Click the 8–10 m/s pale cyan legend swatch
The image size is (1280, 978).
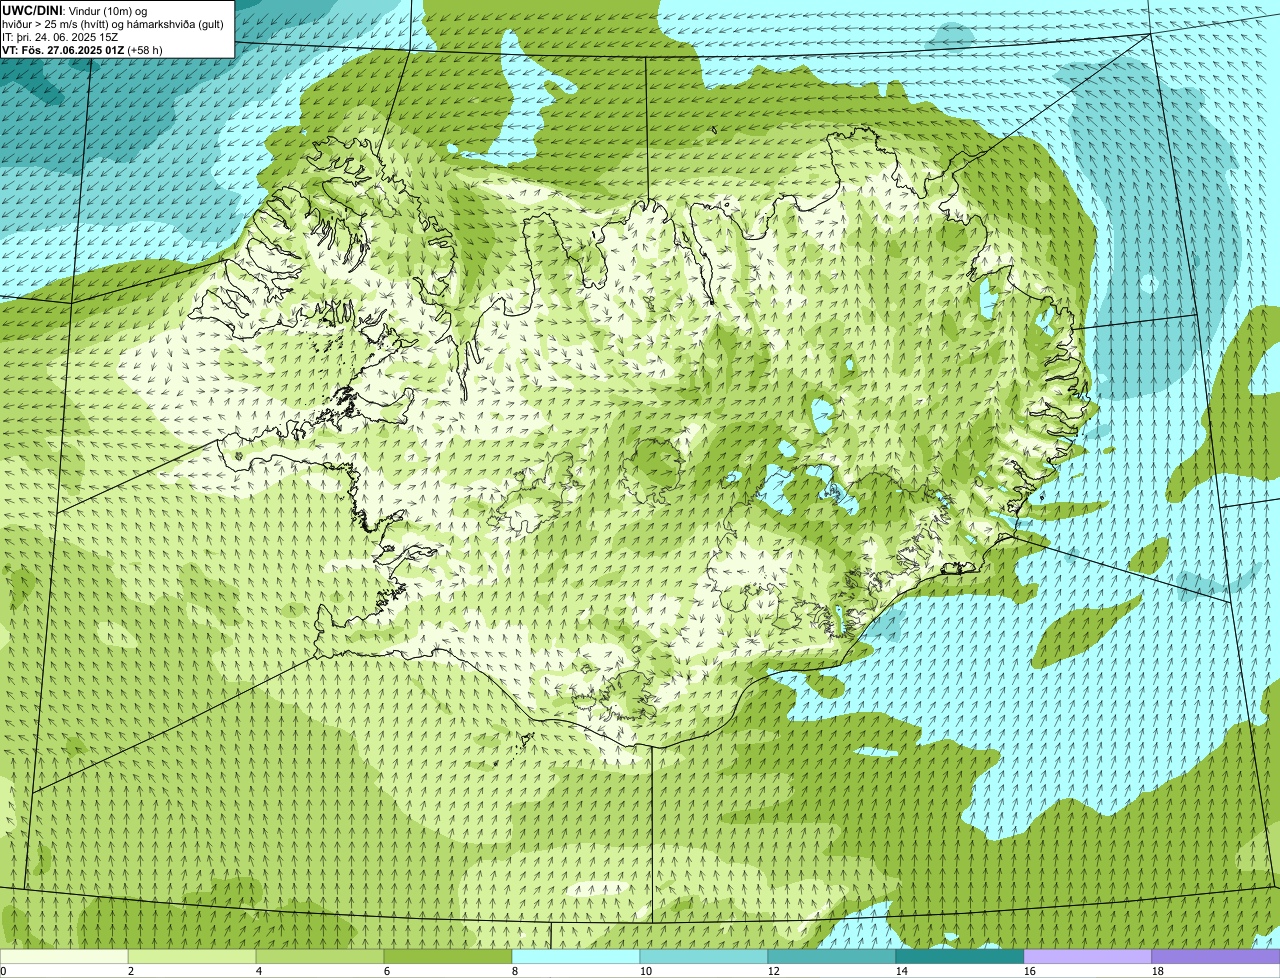pyautogui.click(x=576, y=956)
